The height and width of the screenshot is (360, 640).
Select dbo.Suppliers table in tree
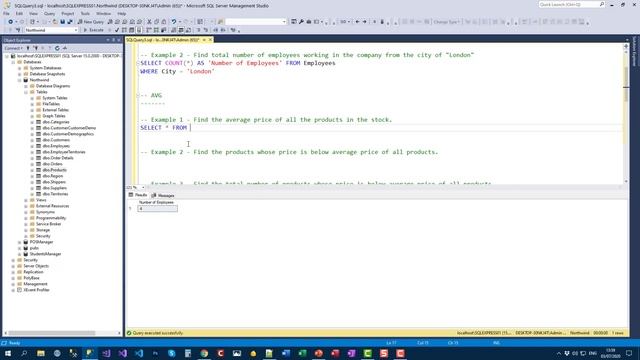[x=54, y=188]
